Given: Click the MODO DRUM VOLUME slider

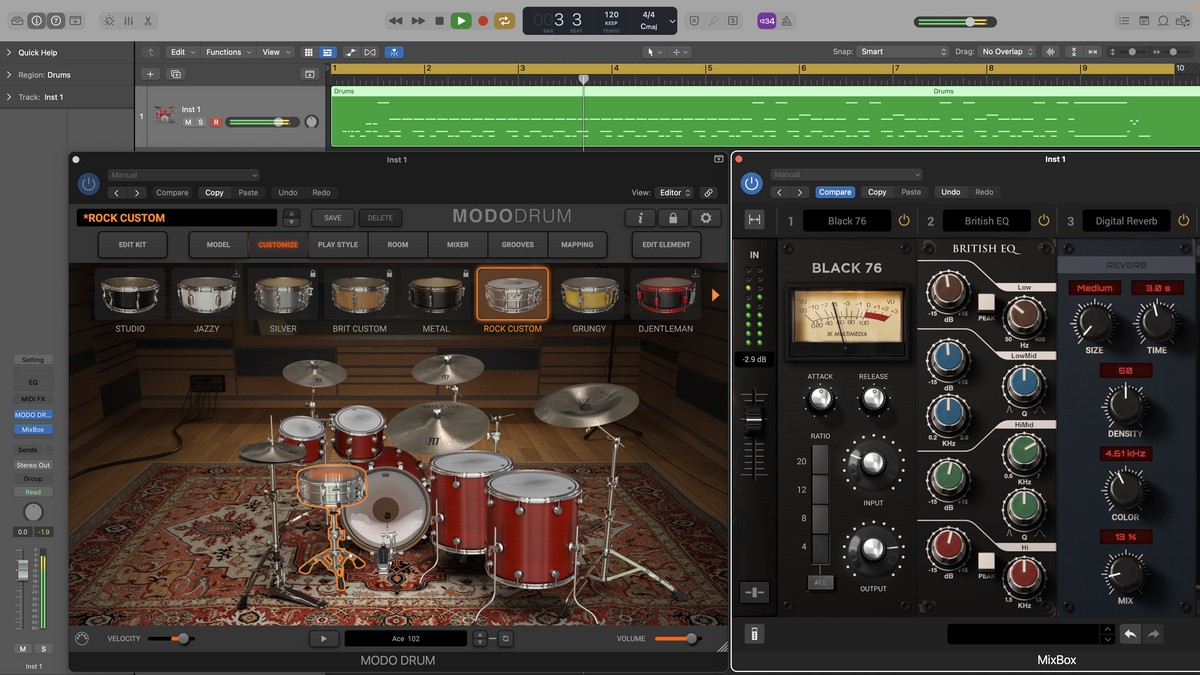Looking at the screenshot, I should click(x=678, y=639).
